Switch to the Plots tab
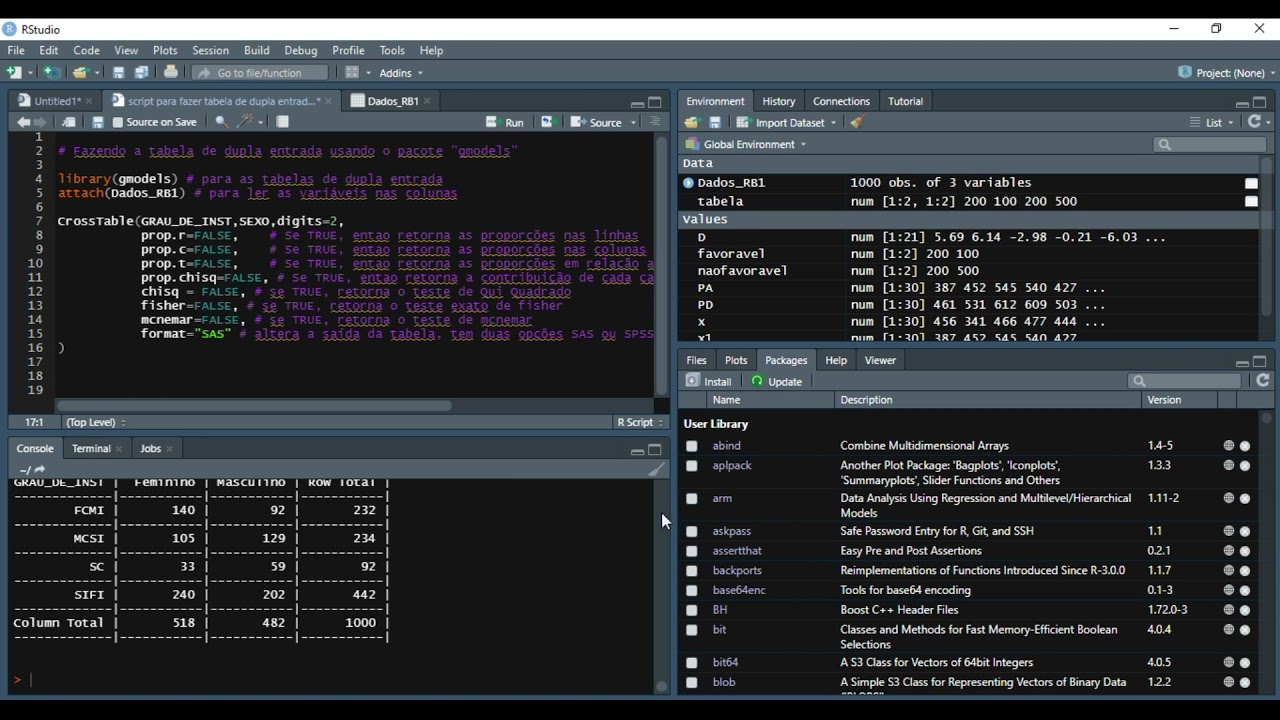Image resolution: width=1280 pixels, height=720 pixels. point(736,360)
